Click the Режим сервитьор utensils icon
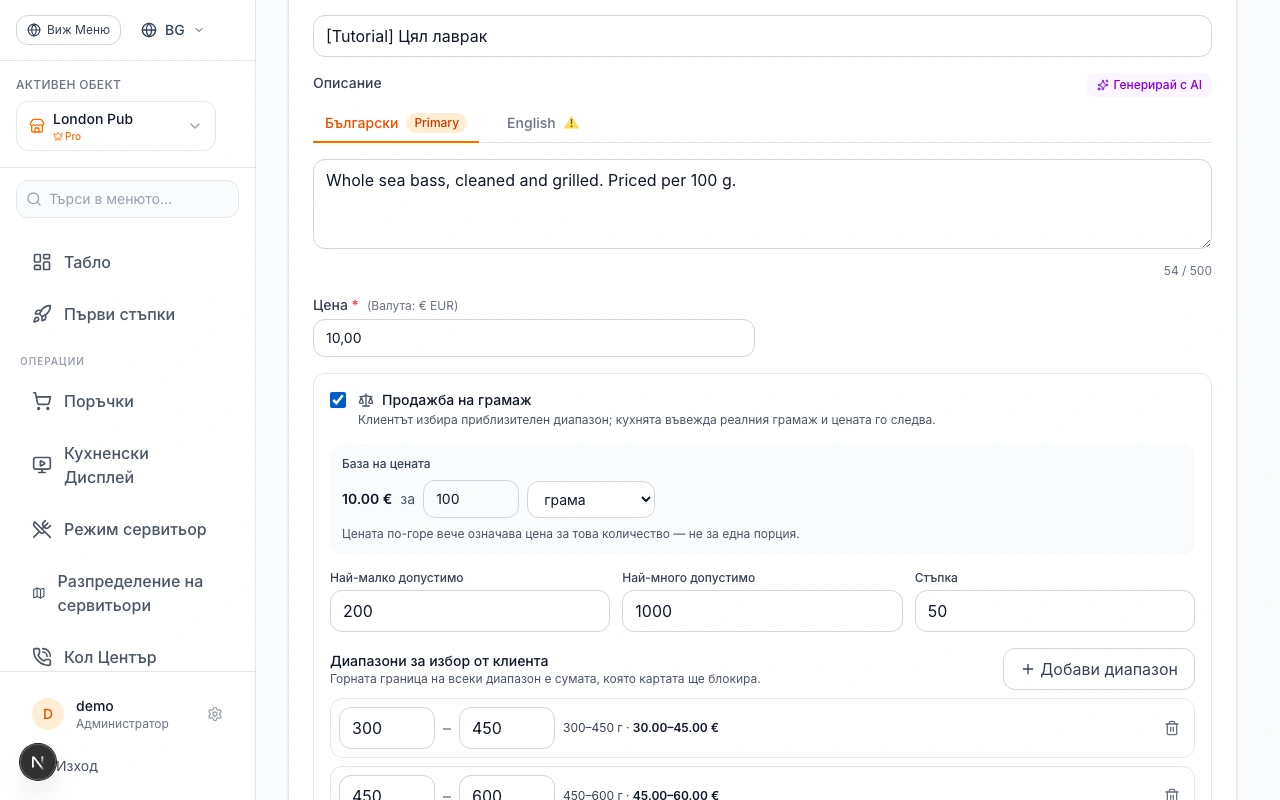 point(42,529)
